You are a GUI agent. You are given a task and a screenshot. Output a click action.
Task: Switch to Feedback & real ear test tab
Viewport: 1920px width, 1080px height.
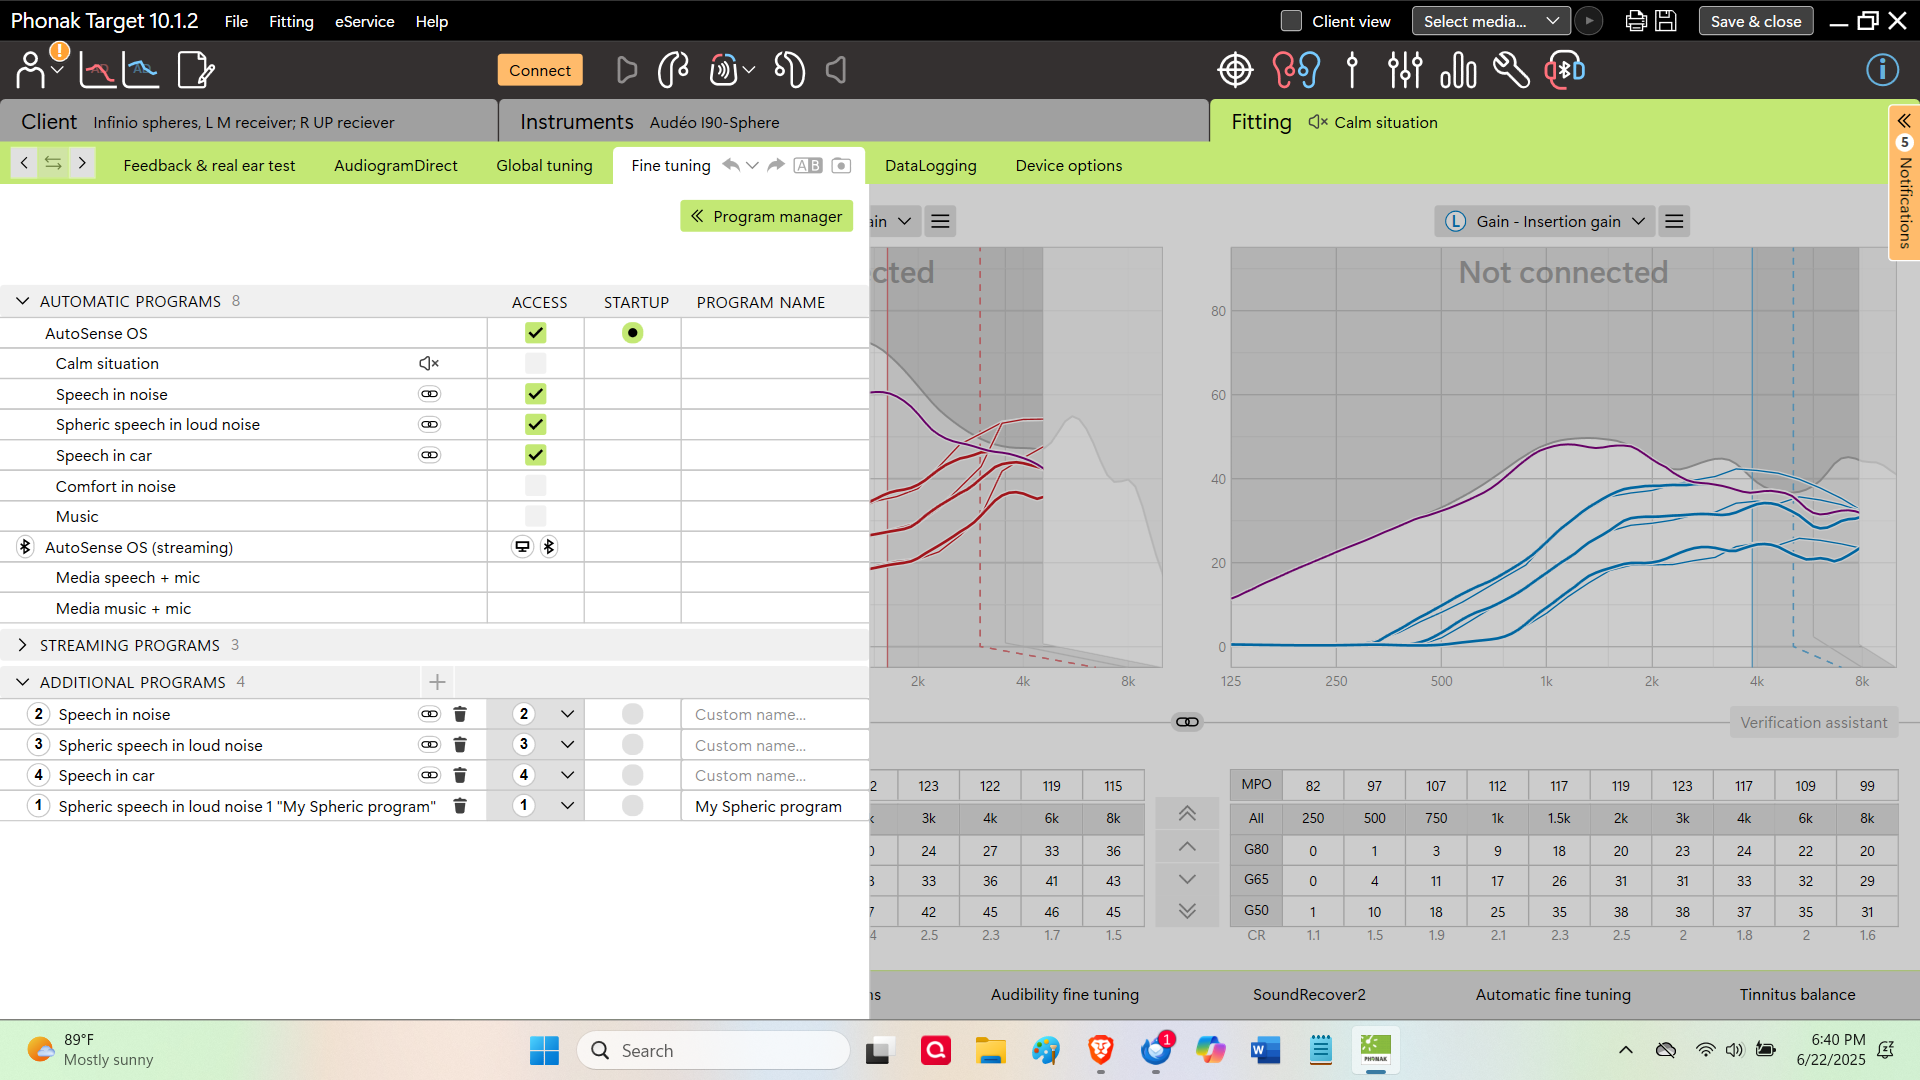pyautogui.click(x=209, y=166)
